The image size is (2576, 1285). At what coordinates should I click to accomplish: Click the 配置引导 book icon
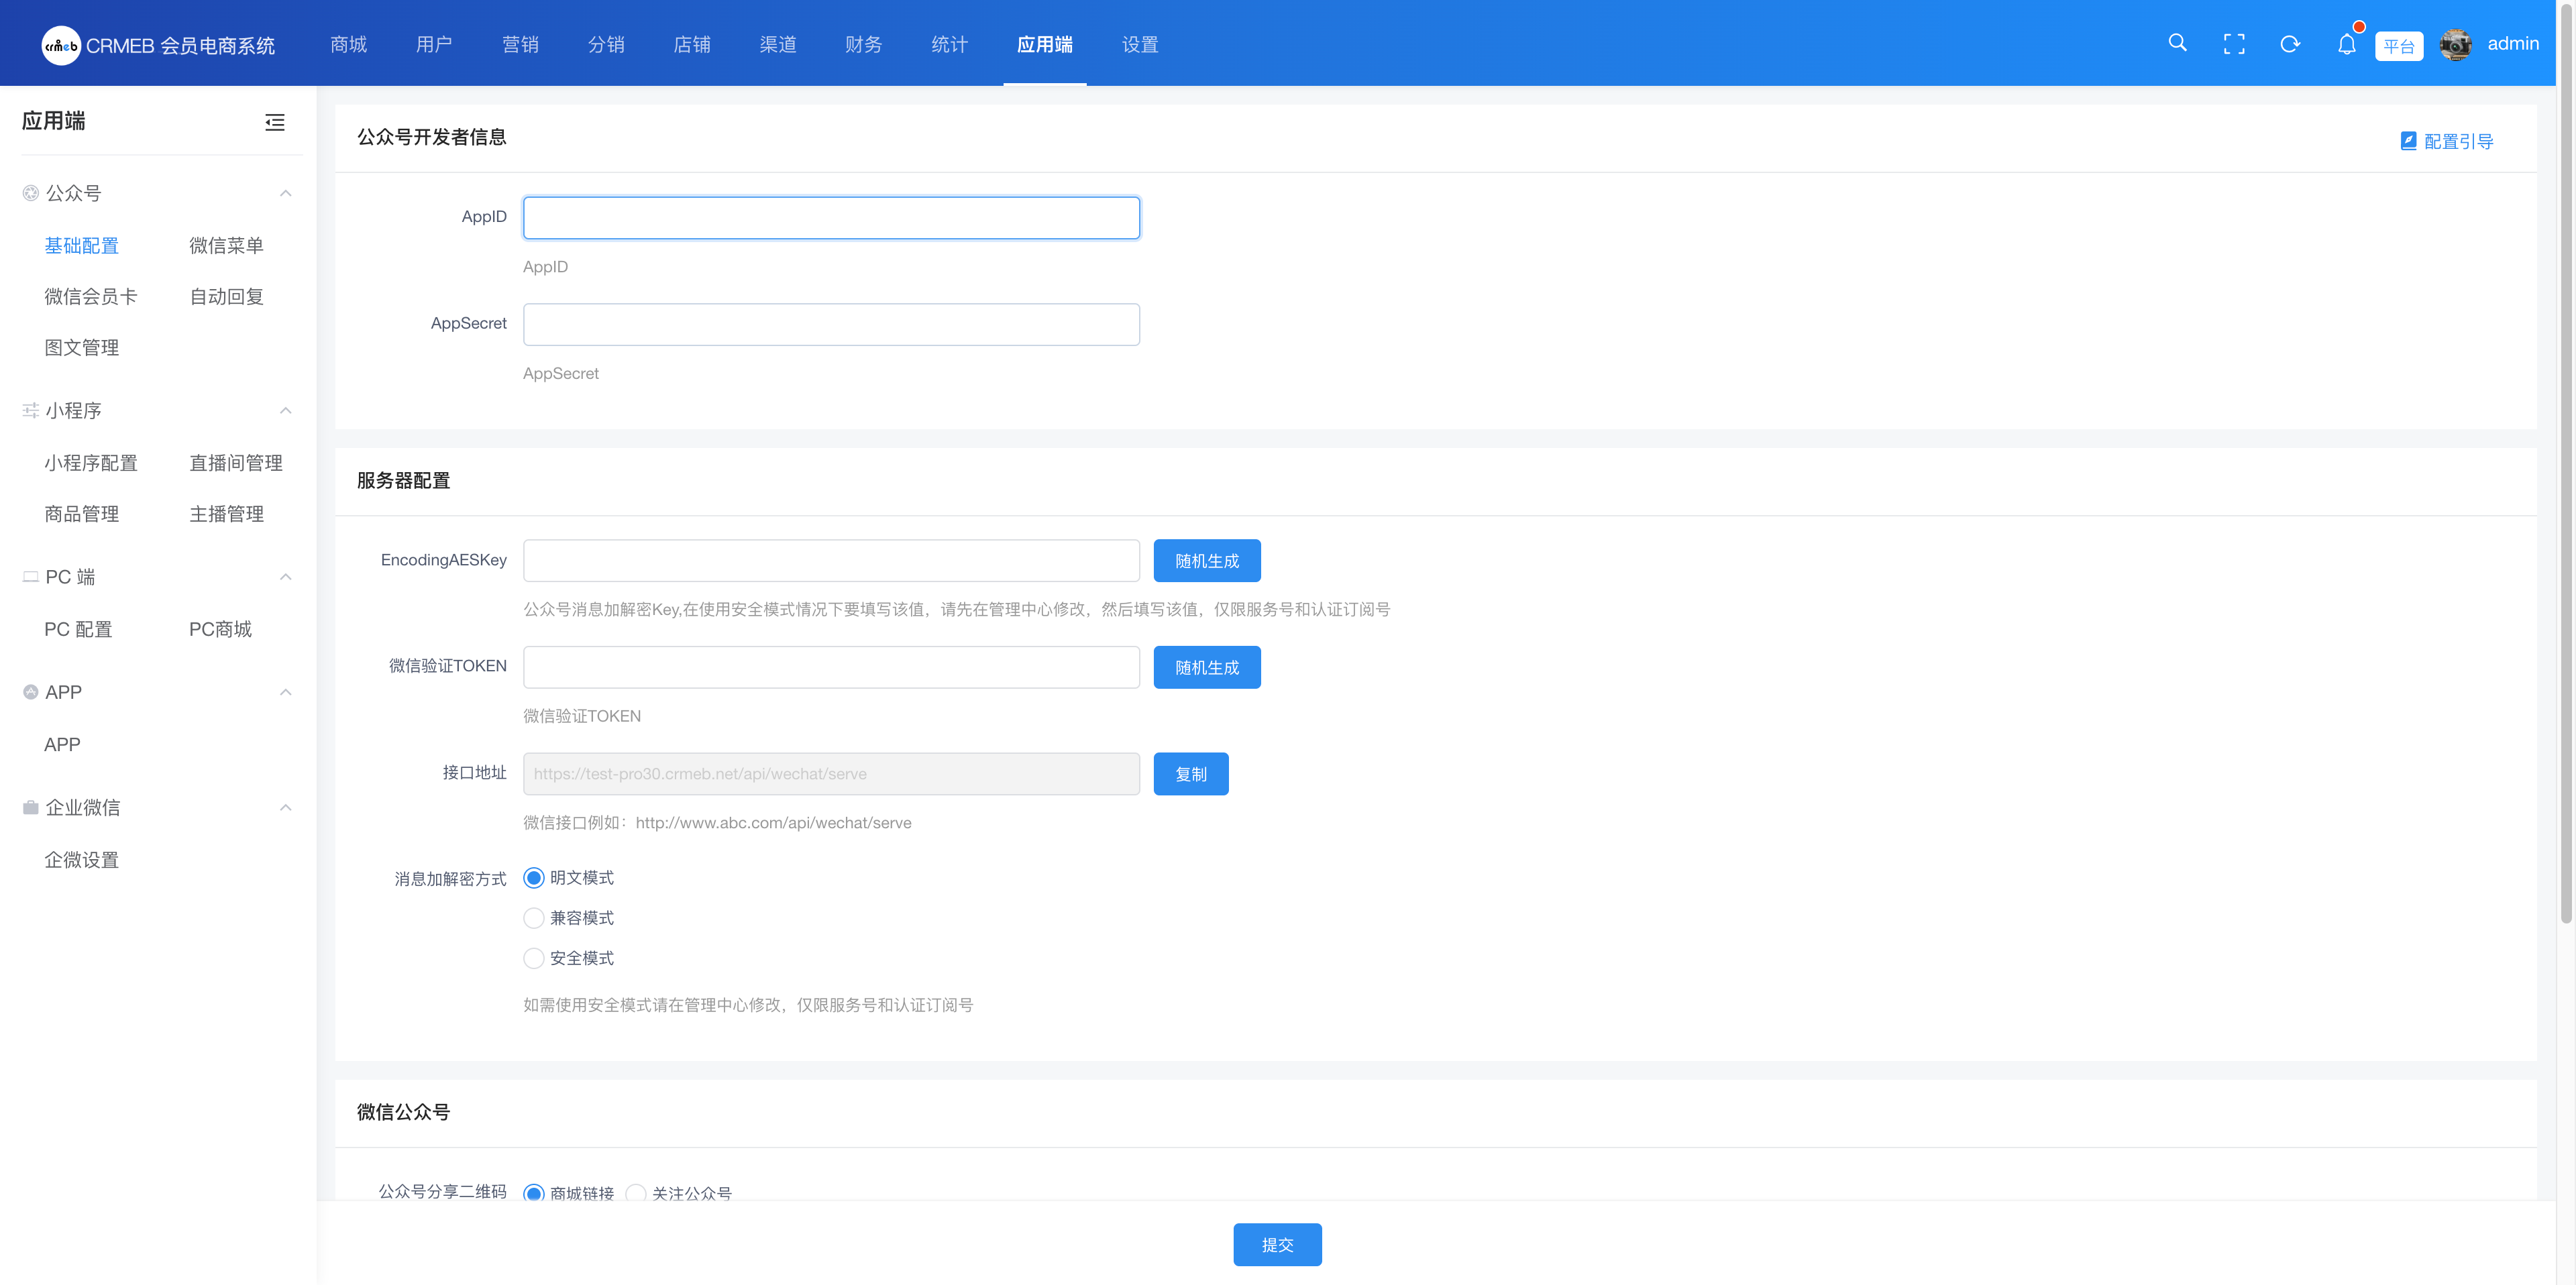click(x=2408, y=141)
